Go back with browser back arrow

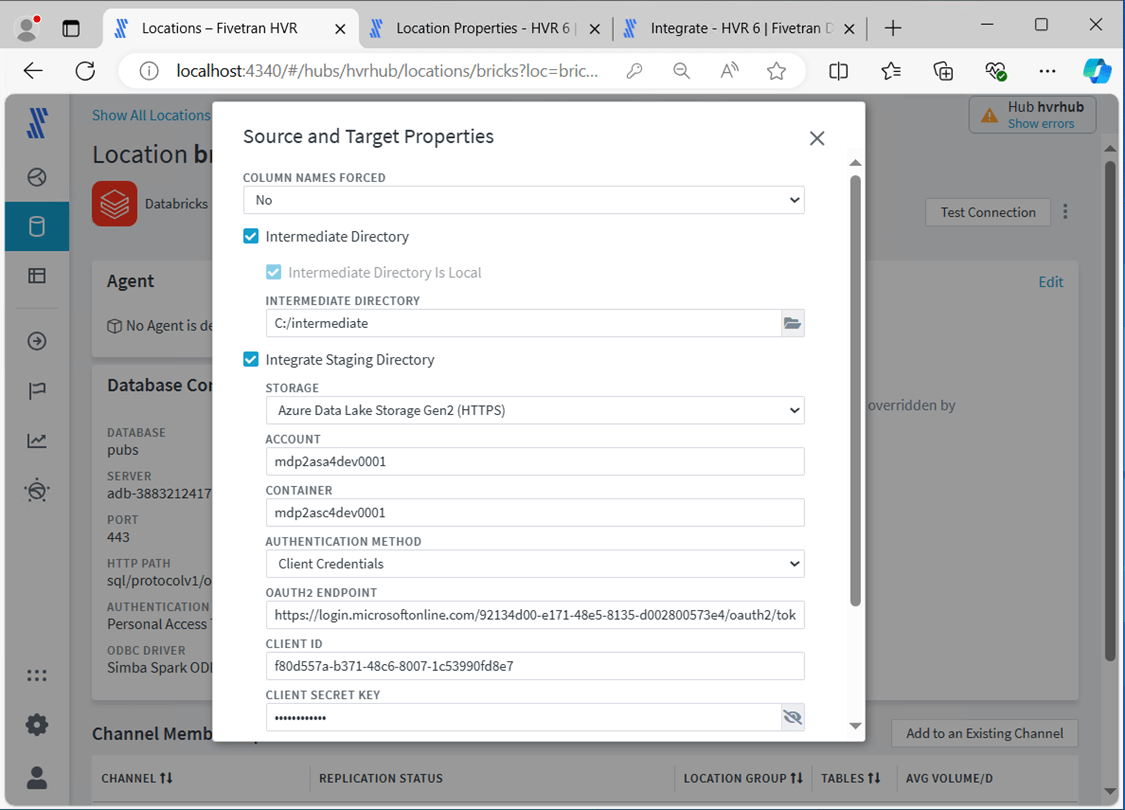coord(33,70)
